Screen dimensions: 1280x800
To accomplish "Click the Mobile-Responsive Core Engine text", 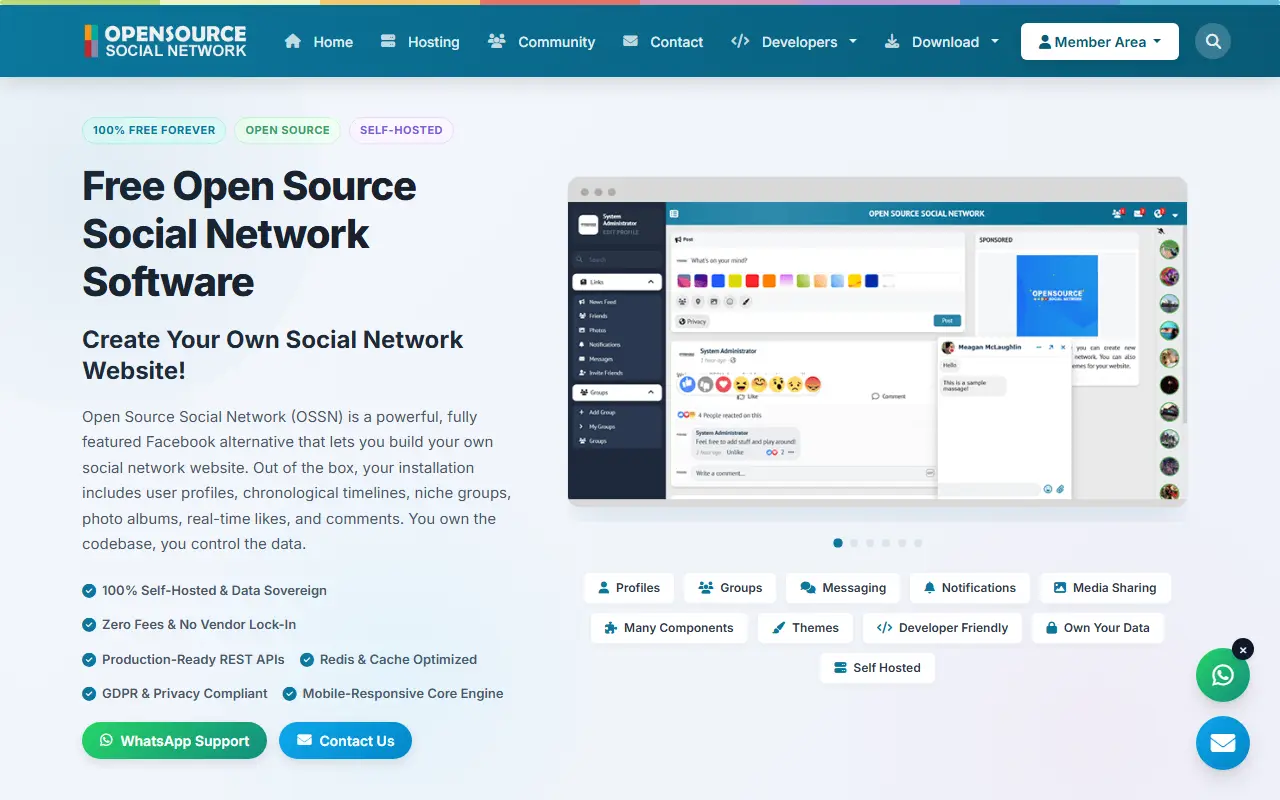I will [x=403, y=694].
